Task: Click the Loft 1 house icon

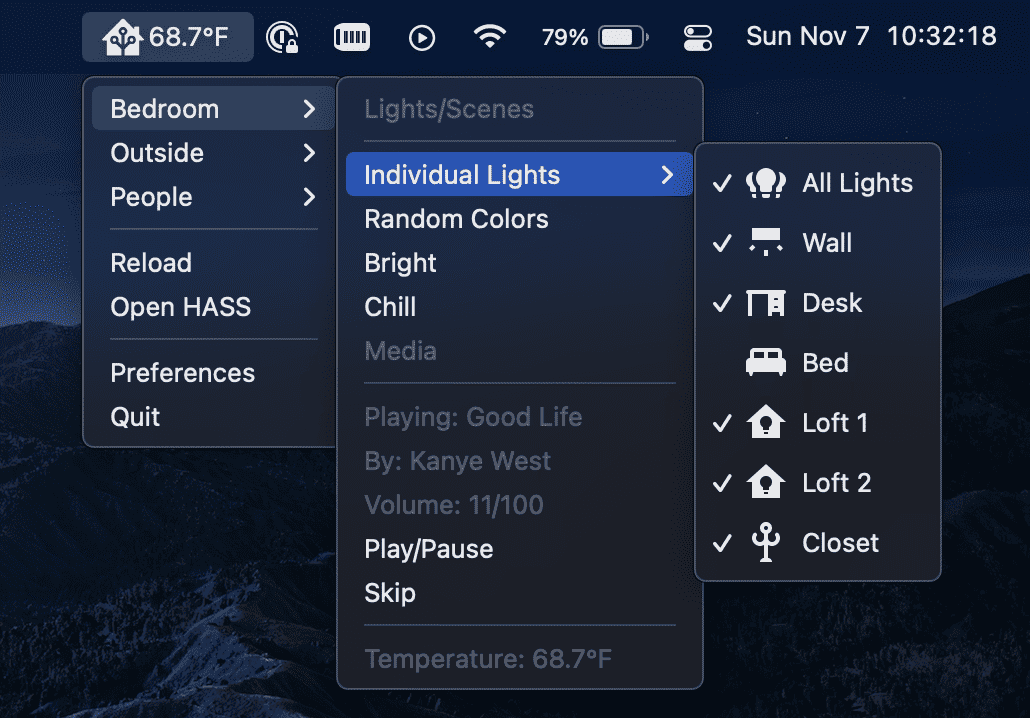Action: 766,422
